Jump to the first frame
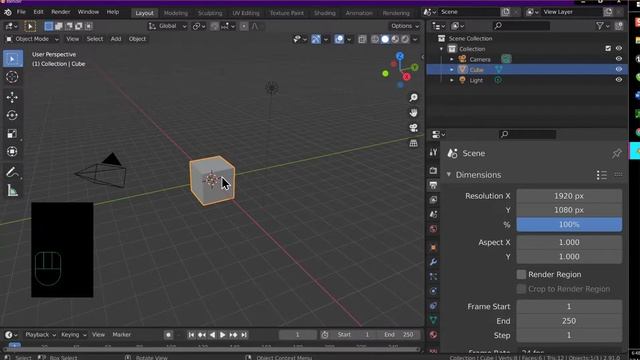This screenshot has height=360, width=640. [191, 335]
